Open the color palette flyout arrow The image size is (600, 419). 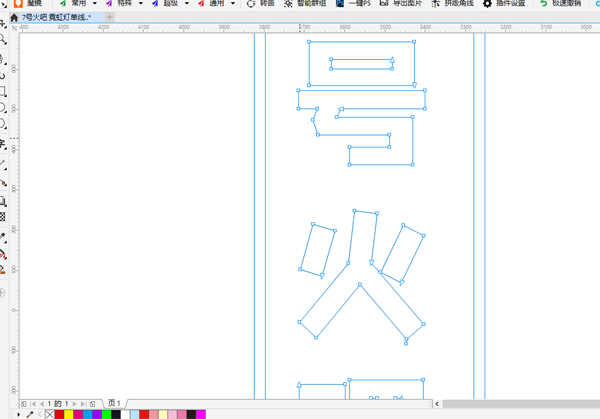click(18, 414)
